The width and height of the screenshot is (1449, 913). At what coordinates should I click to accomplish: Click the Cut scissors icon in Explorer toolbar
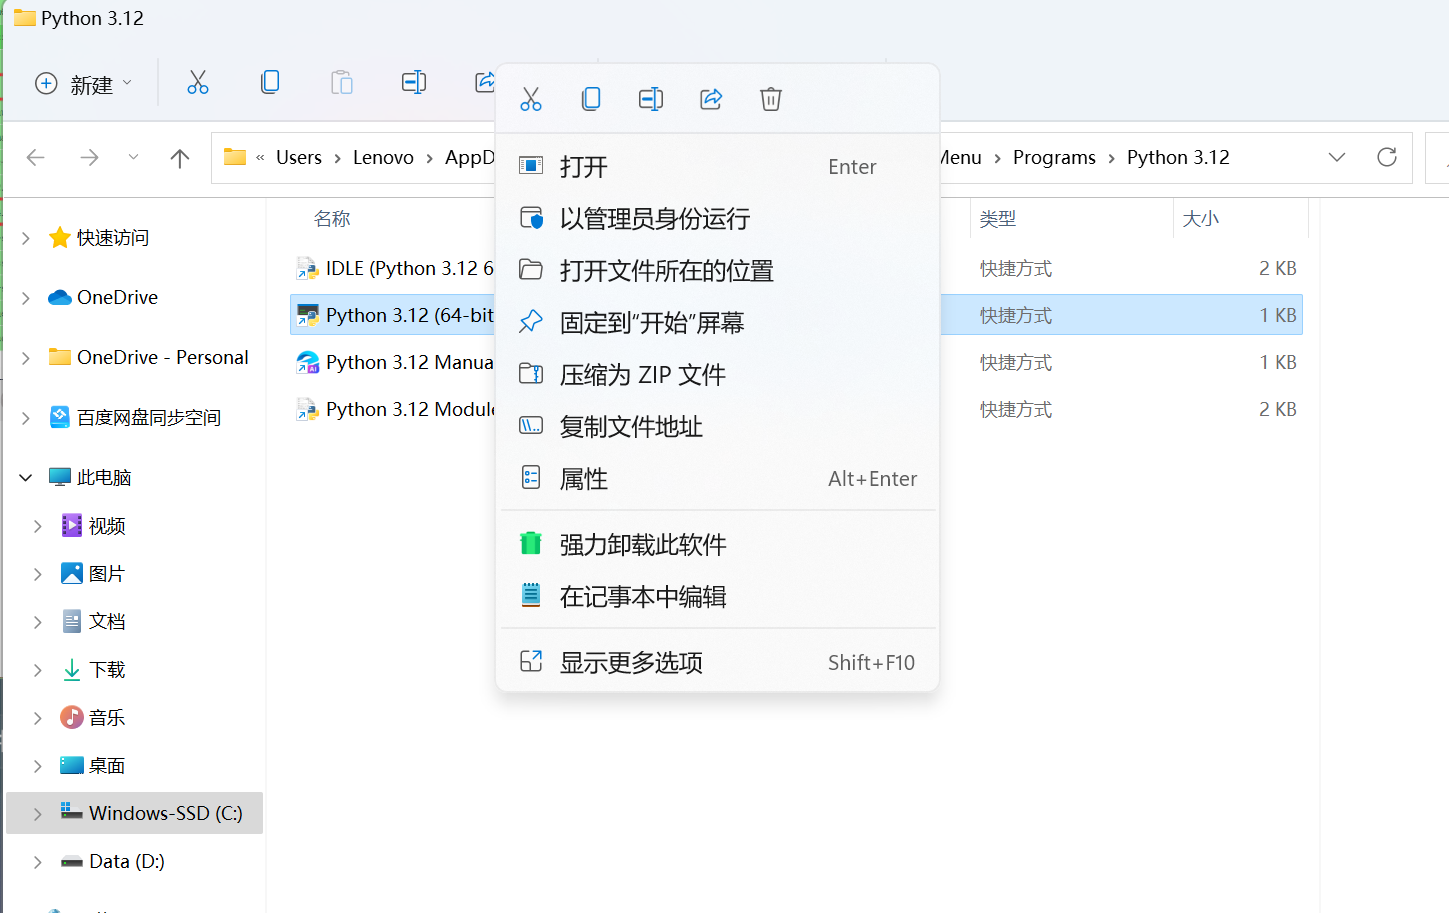coord(198,82)
